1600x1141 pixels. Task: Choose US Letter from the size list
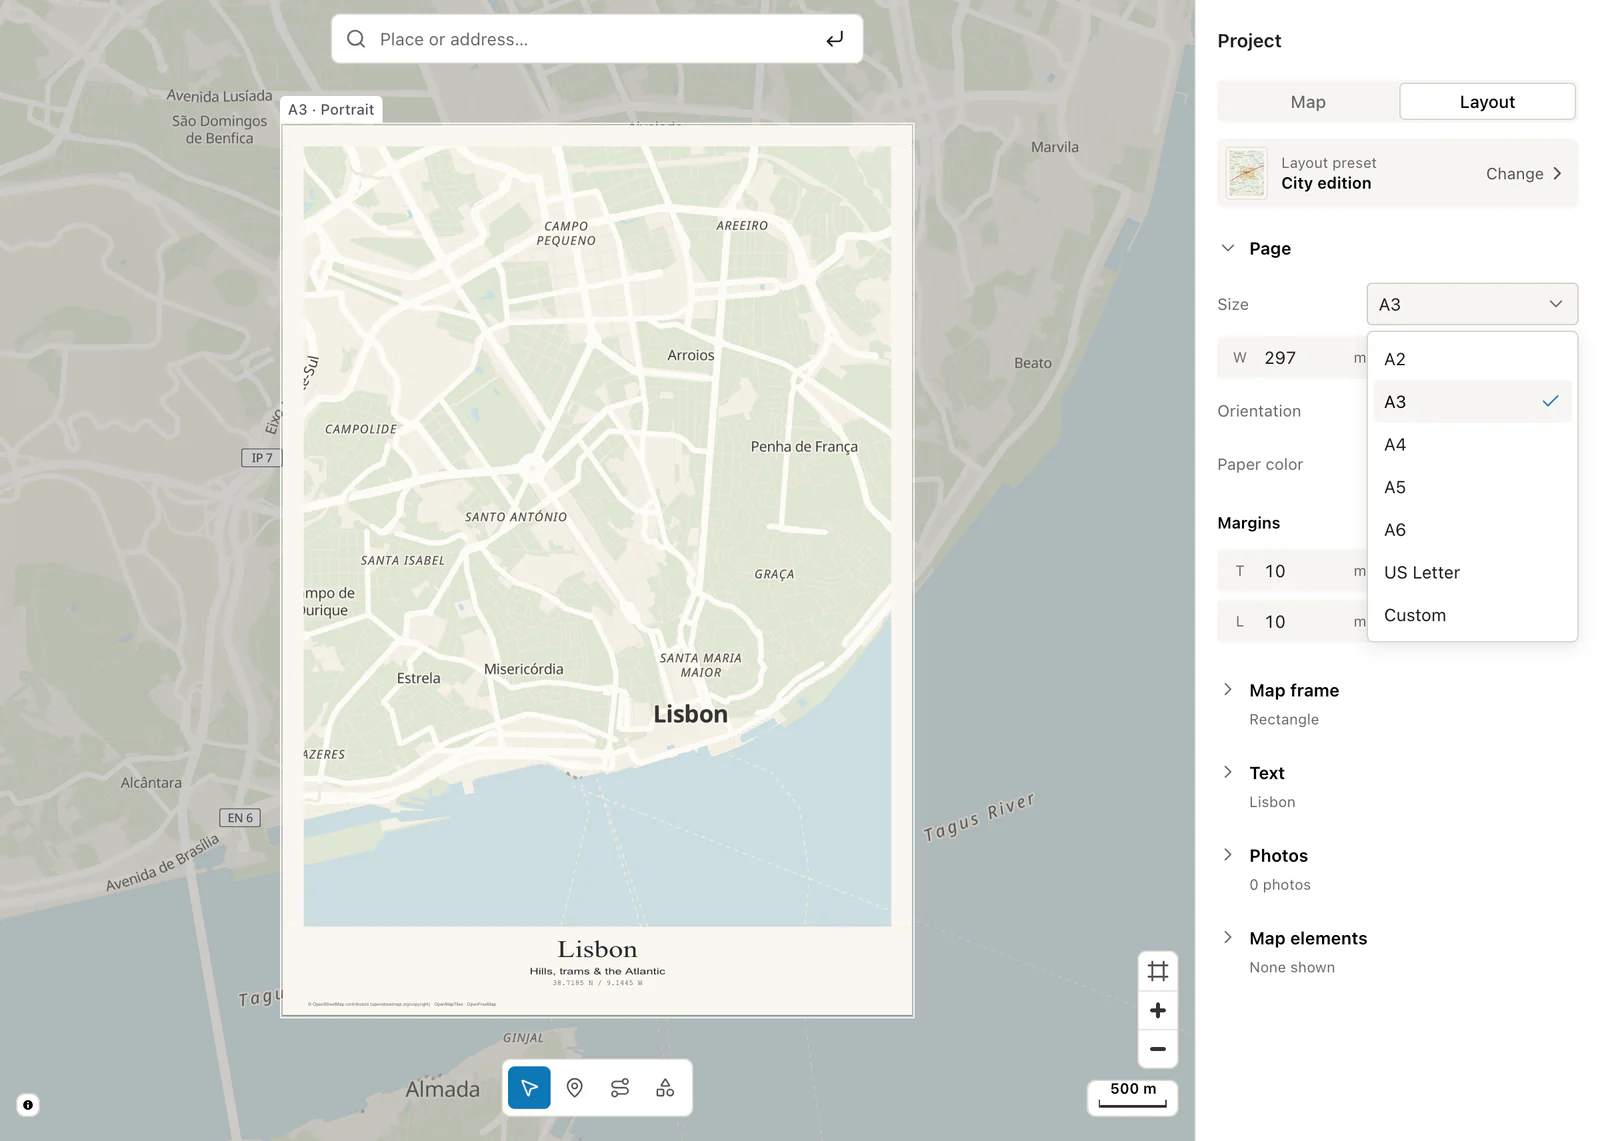[1472, 573]
